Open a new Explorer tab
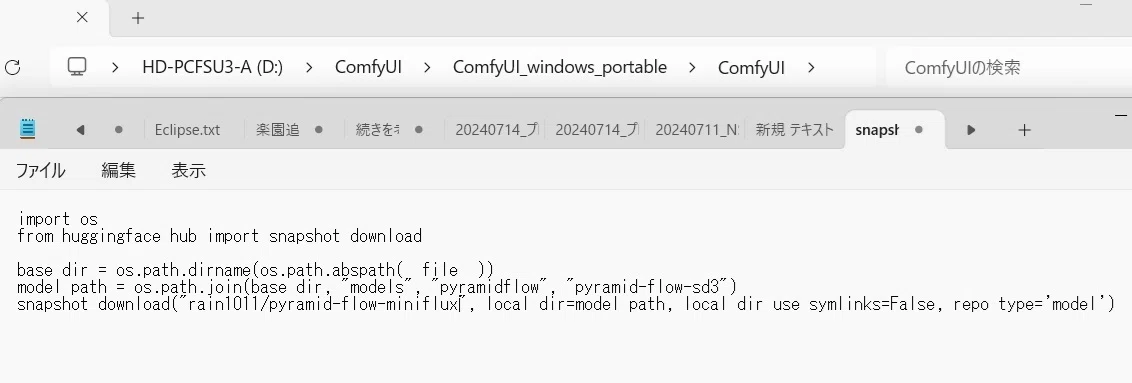1132x383 pixels. (x=138, y=18)
